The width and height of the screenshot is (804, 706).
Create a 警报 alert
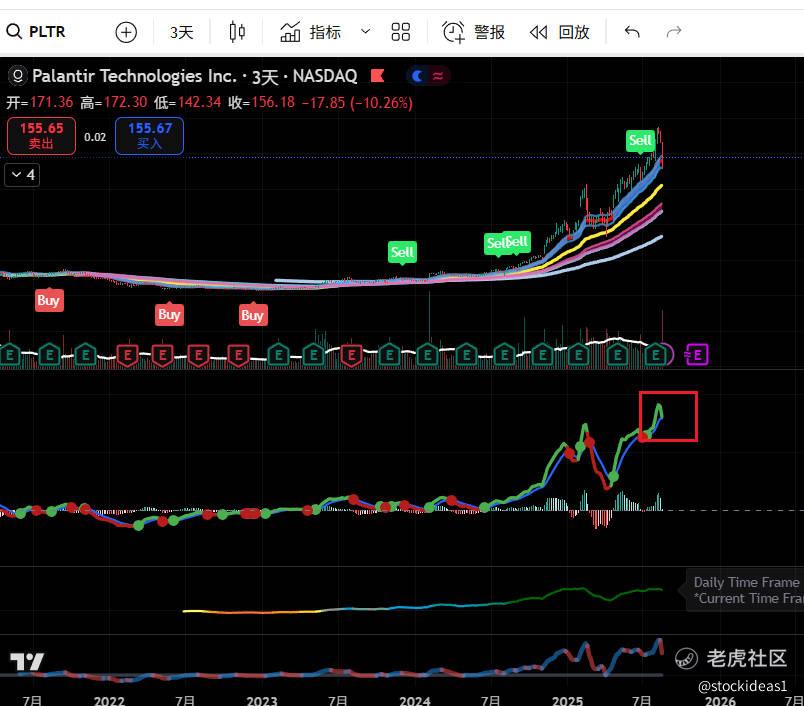(473, 32)
